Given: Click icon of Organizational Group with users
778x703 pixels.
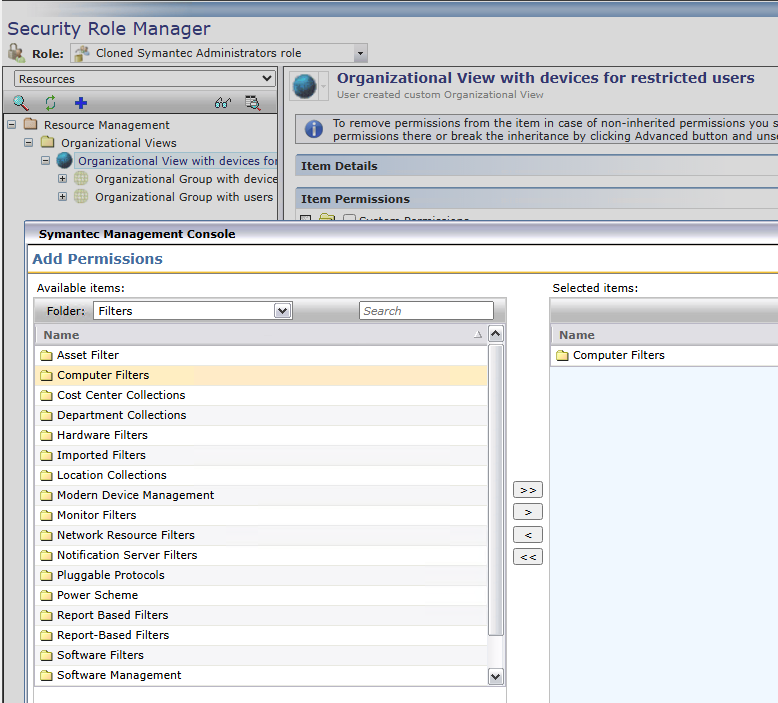Looking at the screenshot, I should [x=81, y=196].
